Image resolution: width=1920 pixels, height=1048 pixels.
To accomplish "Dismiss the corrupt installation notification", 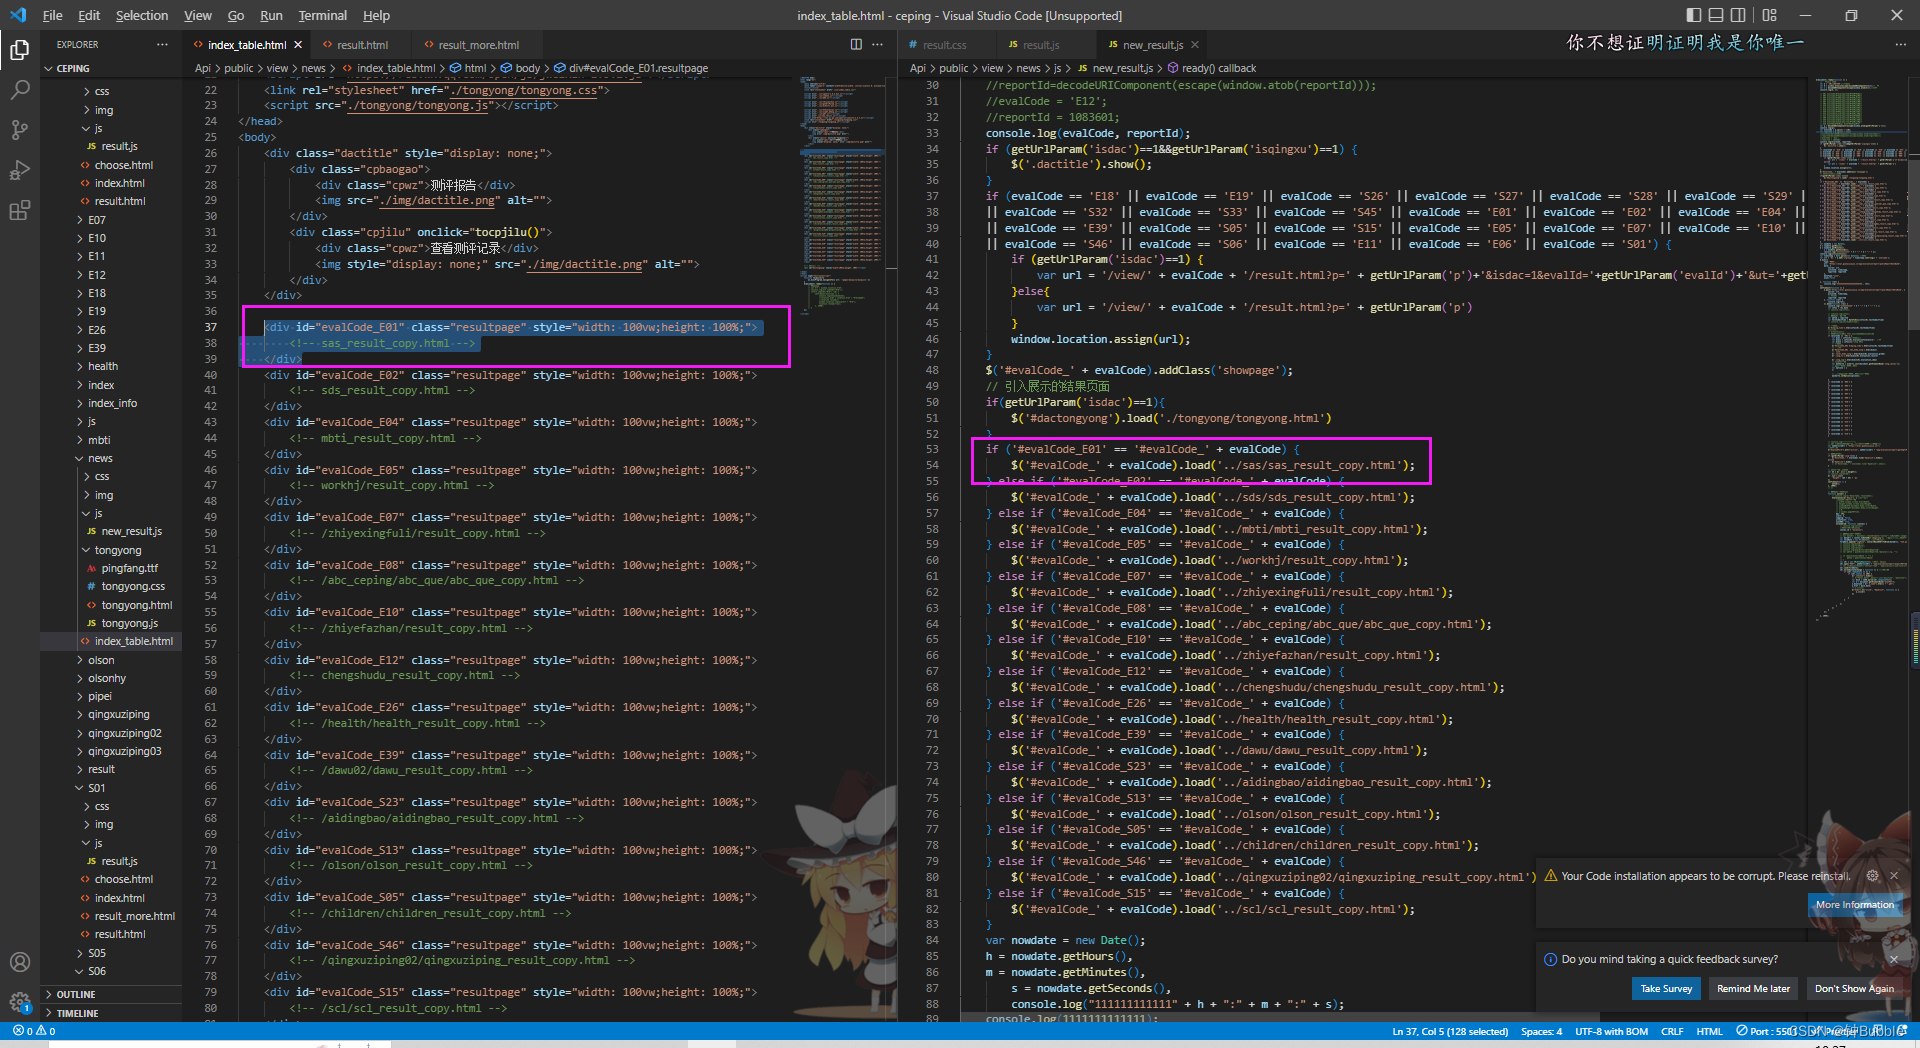I will click(1893, 875).
